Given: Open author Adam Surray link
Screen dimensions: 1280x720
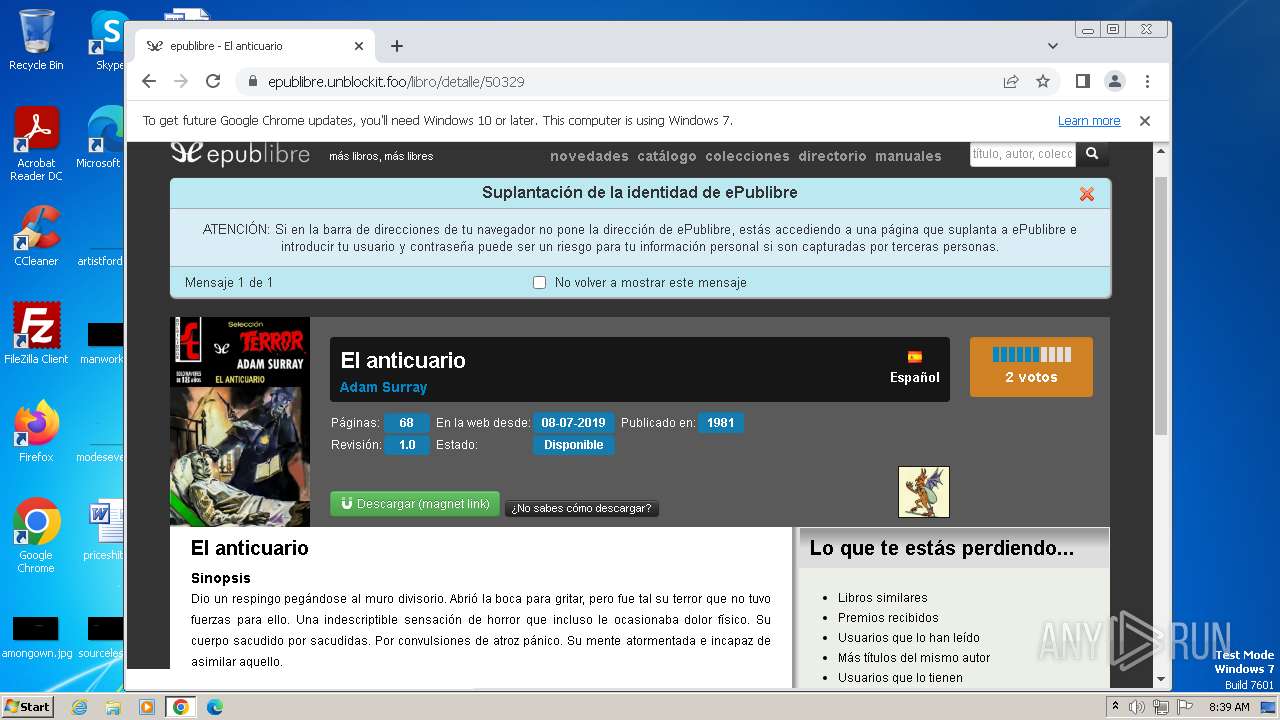Looking at the screenshot, I should (x=383, y=387).
